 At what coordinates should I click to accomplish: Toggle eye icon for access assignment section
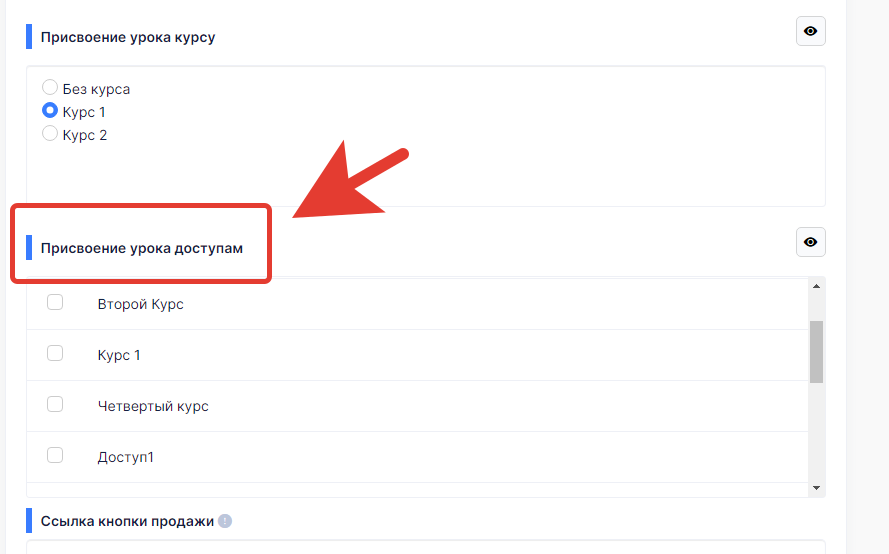coord(810,242)
